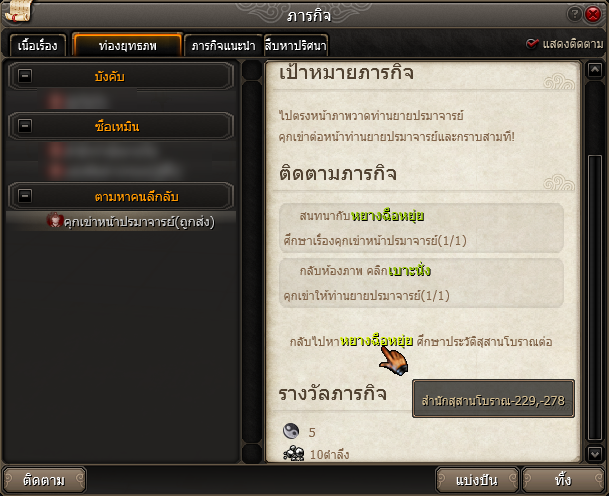Click the ติดตาม button
The image size is (609, 496).
coord(44,480)
